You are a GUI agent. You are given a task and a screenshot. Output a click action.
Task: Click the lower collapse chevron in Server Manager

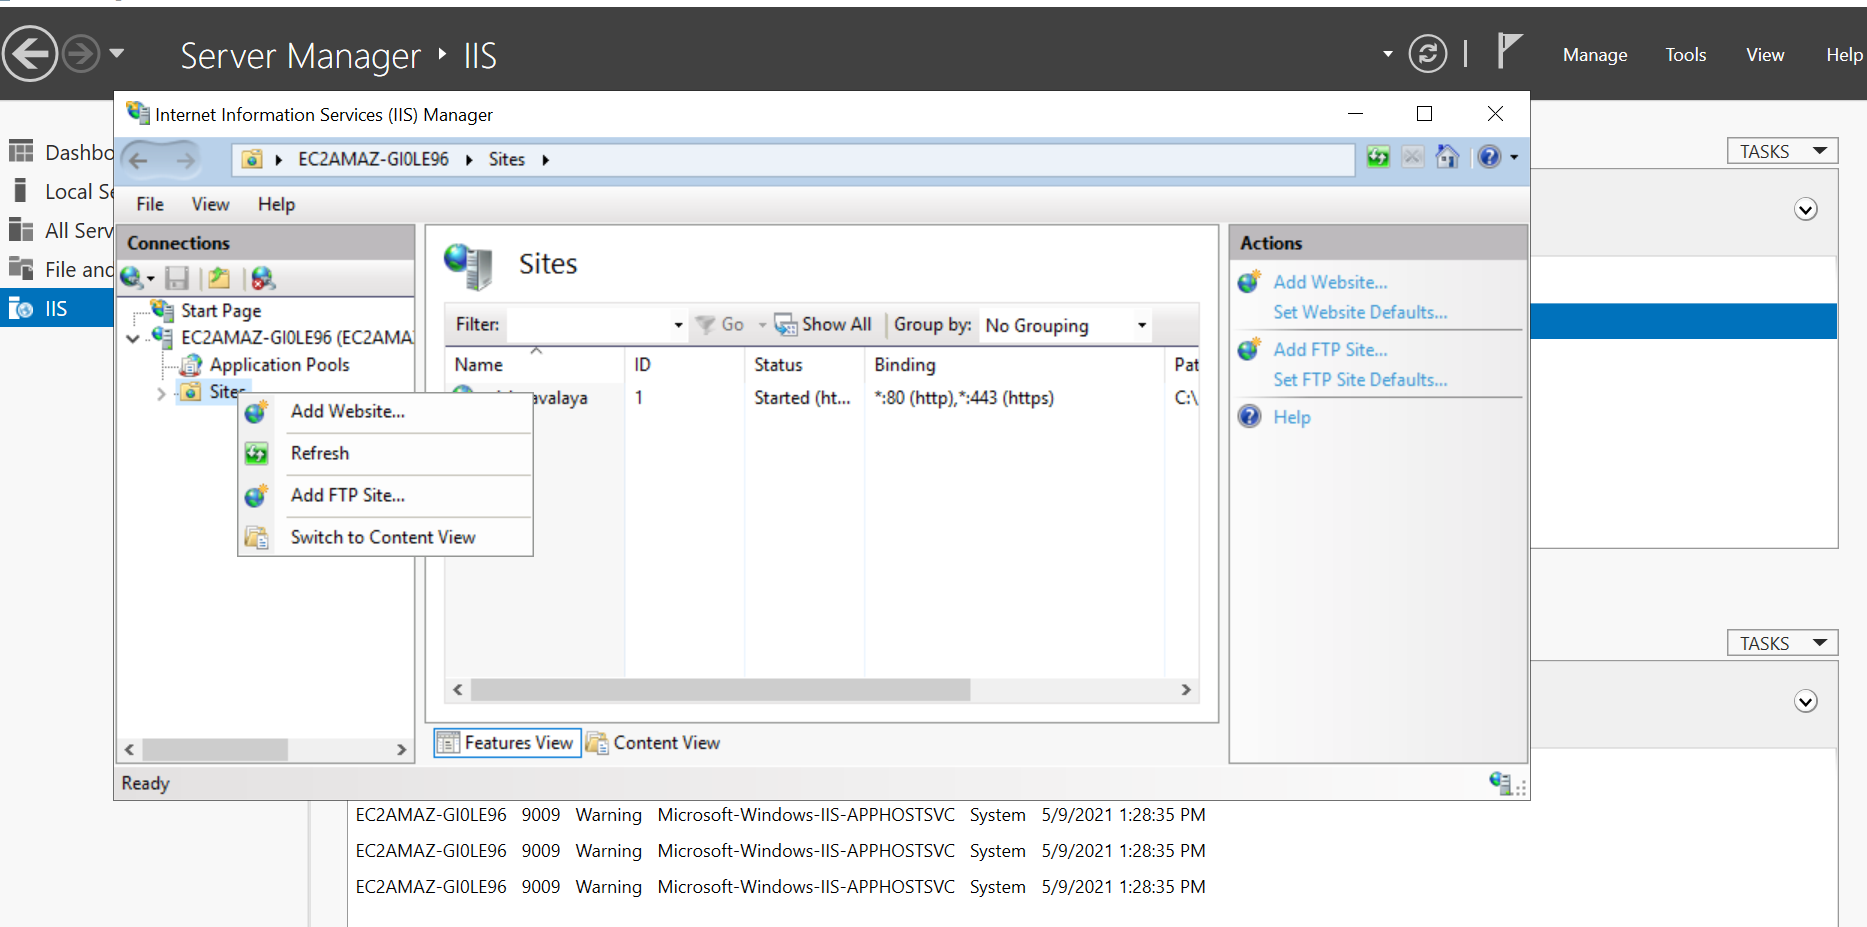[1805, 702]
